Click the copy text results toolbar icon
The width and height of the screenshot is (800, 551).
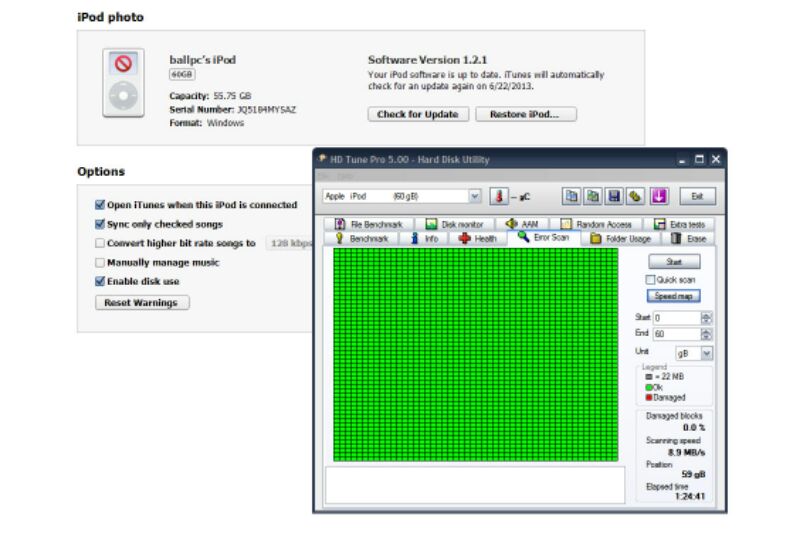571,196
